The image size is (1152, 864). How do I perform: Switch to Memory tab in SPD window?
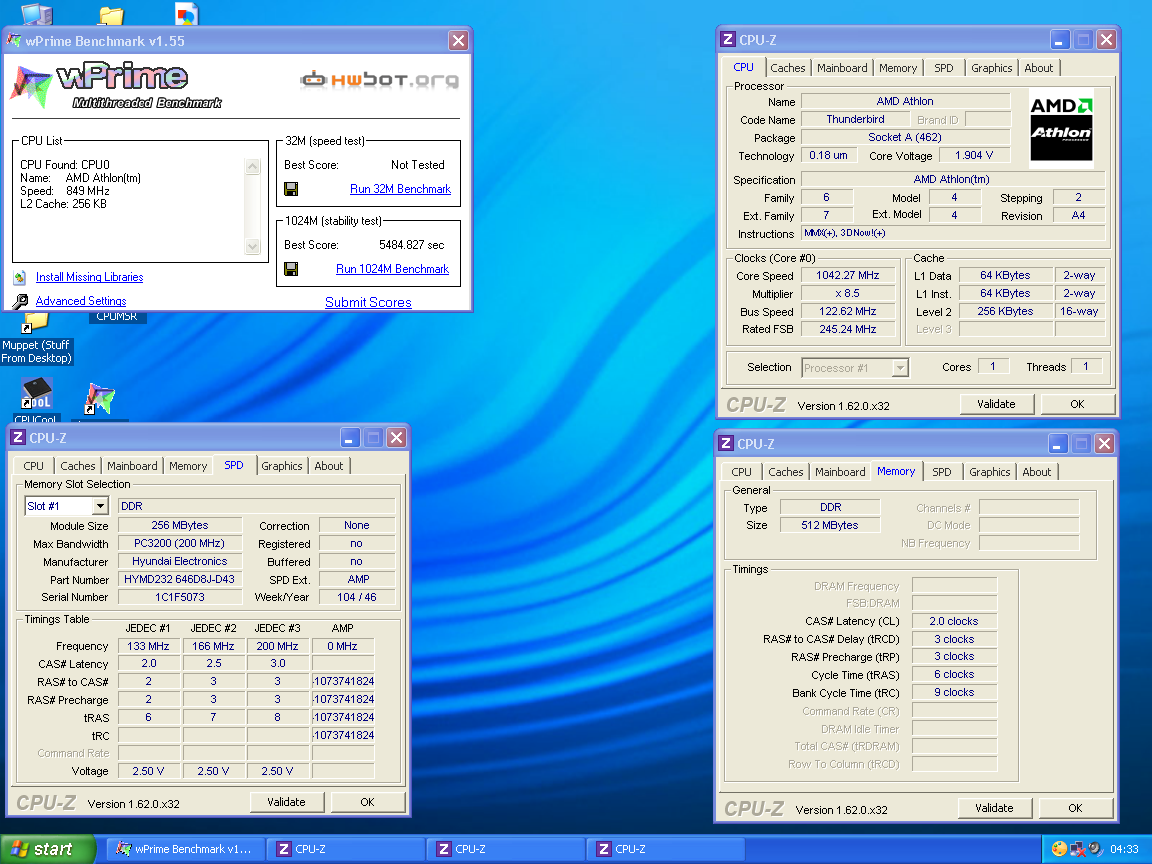(188, 466)
